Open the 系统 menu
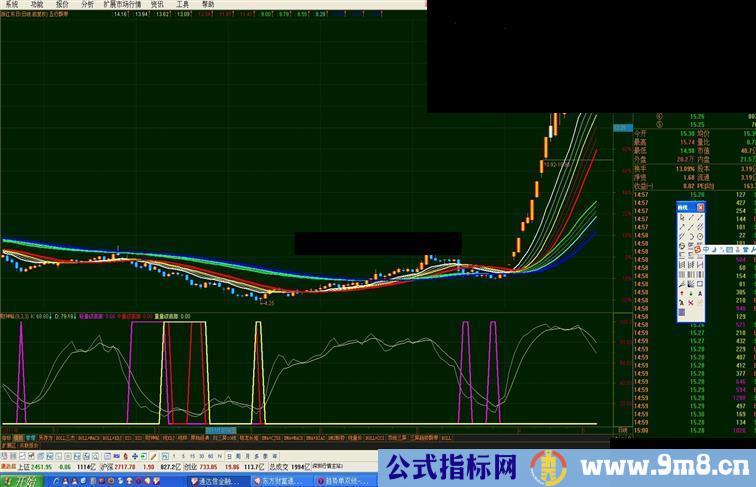The image size is (756, 487). click(11, 4)
